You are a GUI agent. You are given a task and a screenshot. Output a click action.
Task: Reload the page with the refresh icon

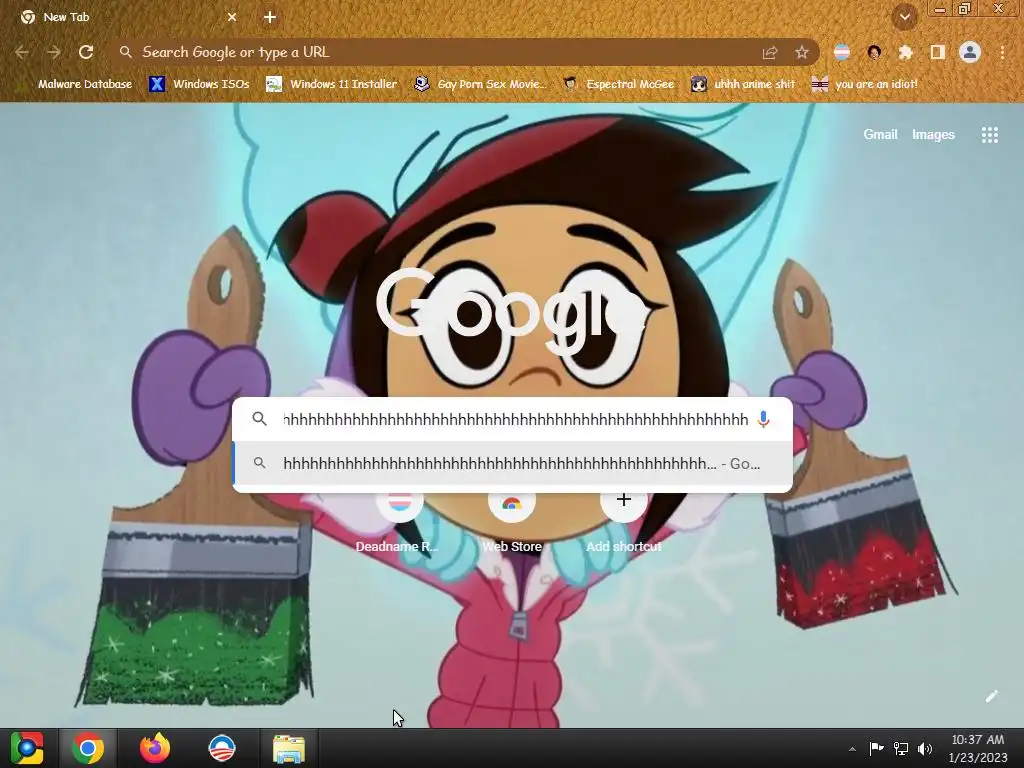pyautogui.click(x=86, y=52)
